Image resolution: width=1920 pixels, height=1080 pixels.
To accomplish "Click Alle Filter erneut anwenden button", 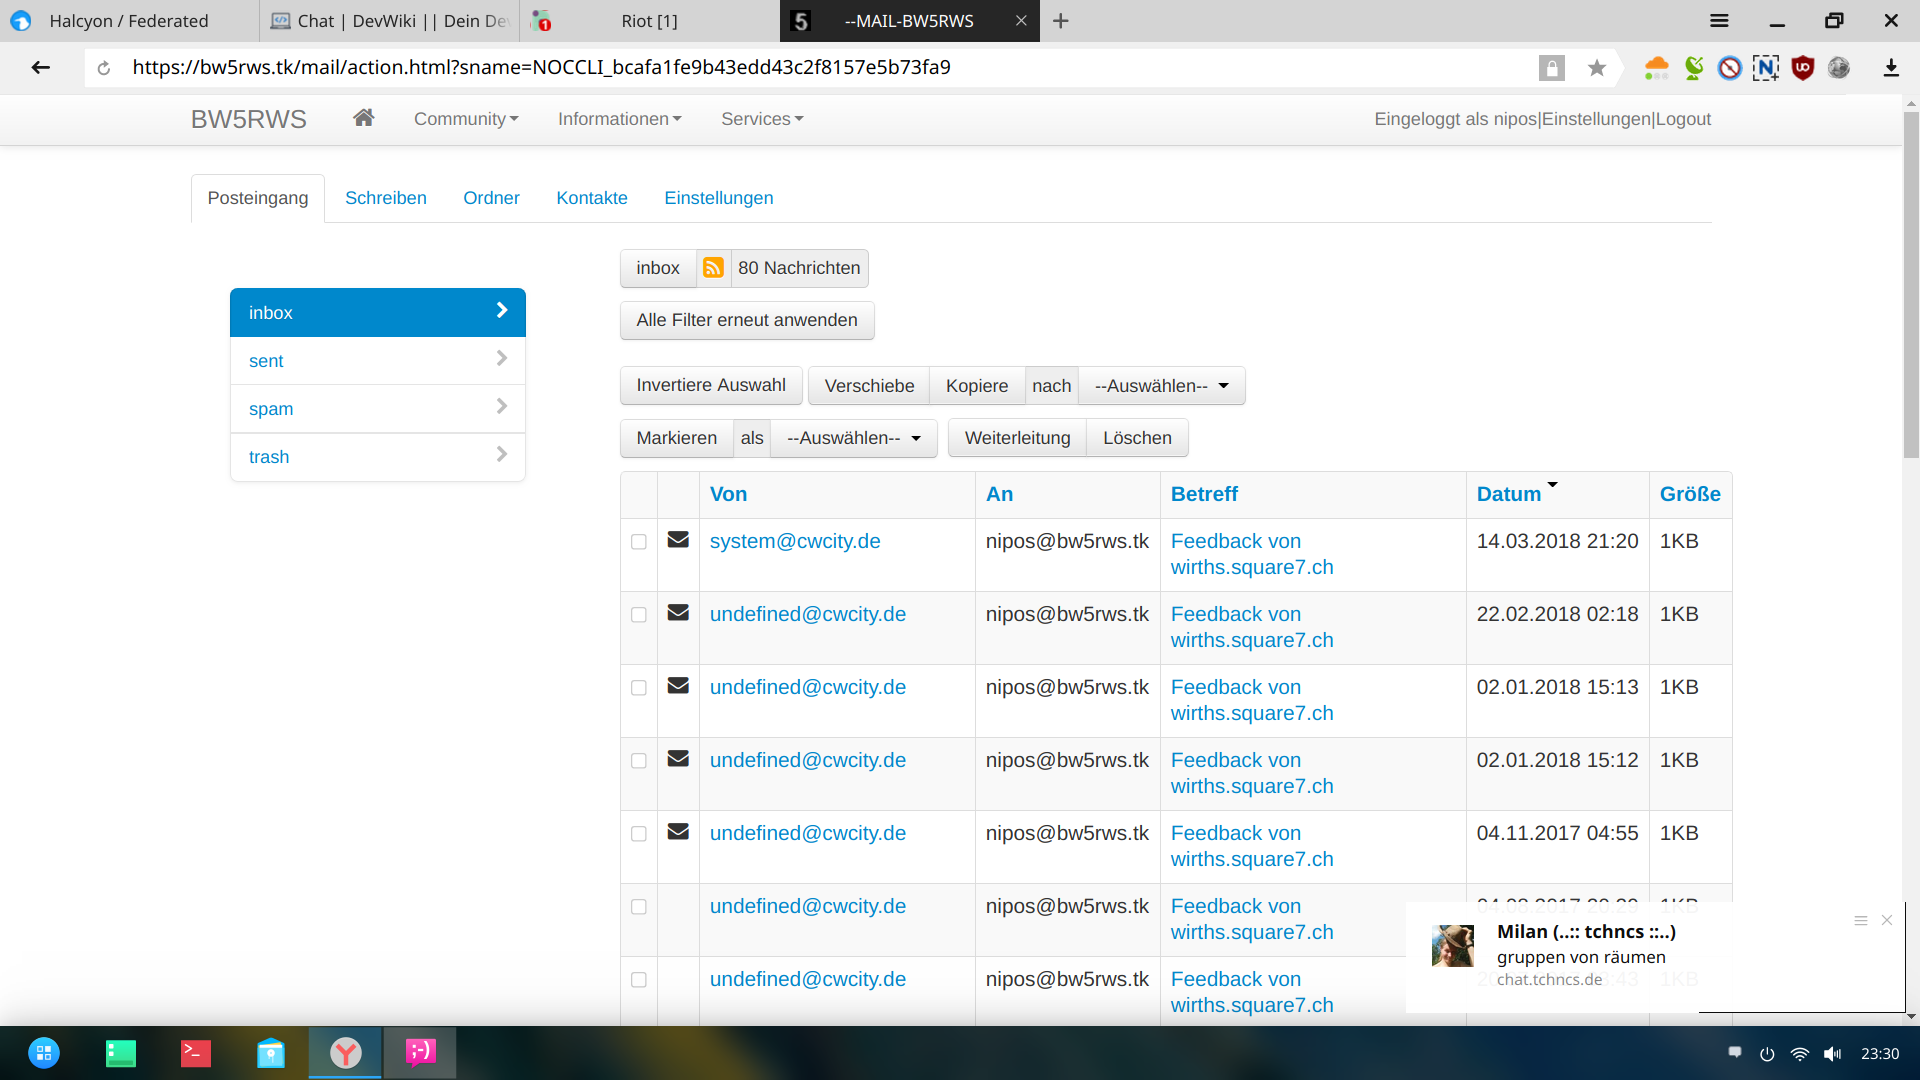I will (x=746, y=320).
